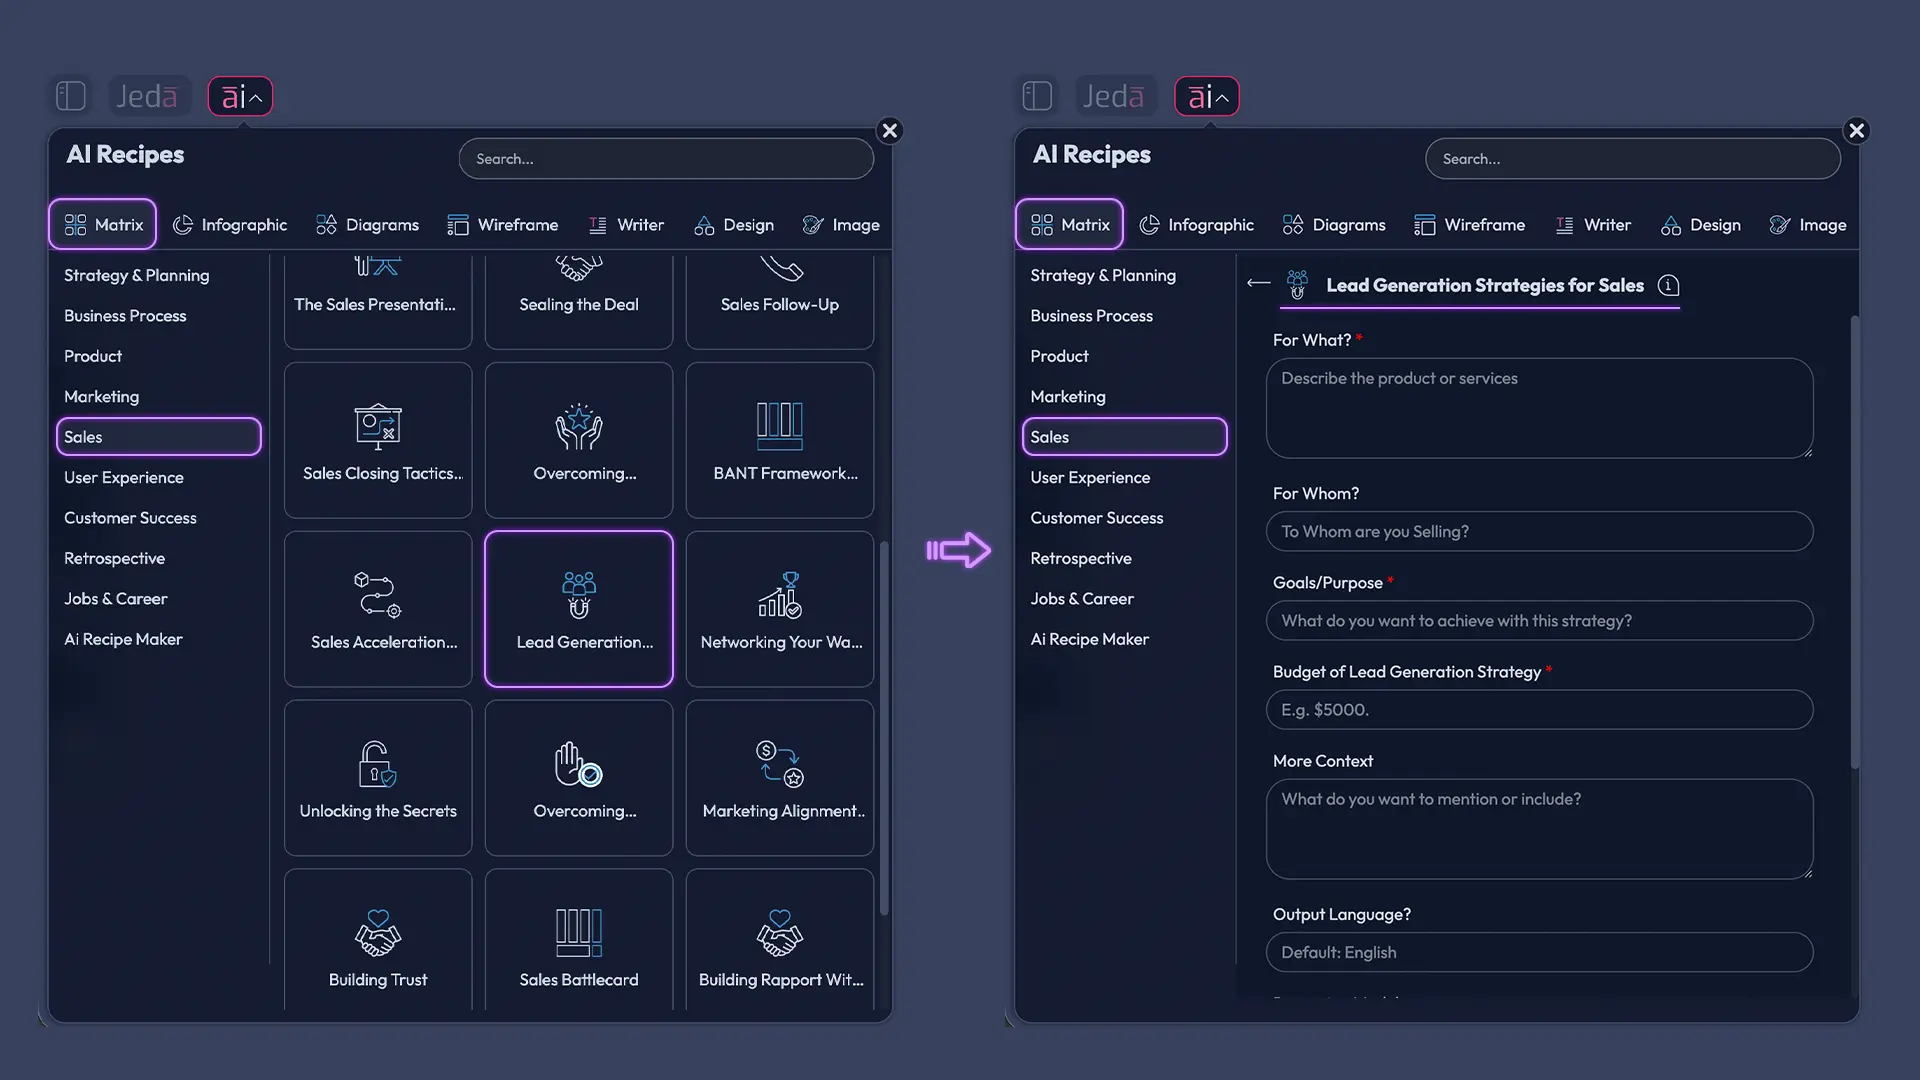Select User Experience category in right panel
1920x1080 pixels.
coord(1090,478)
